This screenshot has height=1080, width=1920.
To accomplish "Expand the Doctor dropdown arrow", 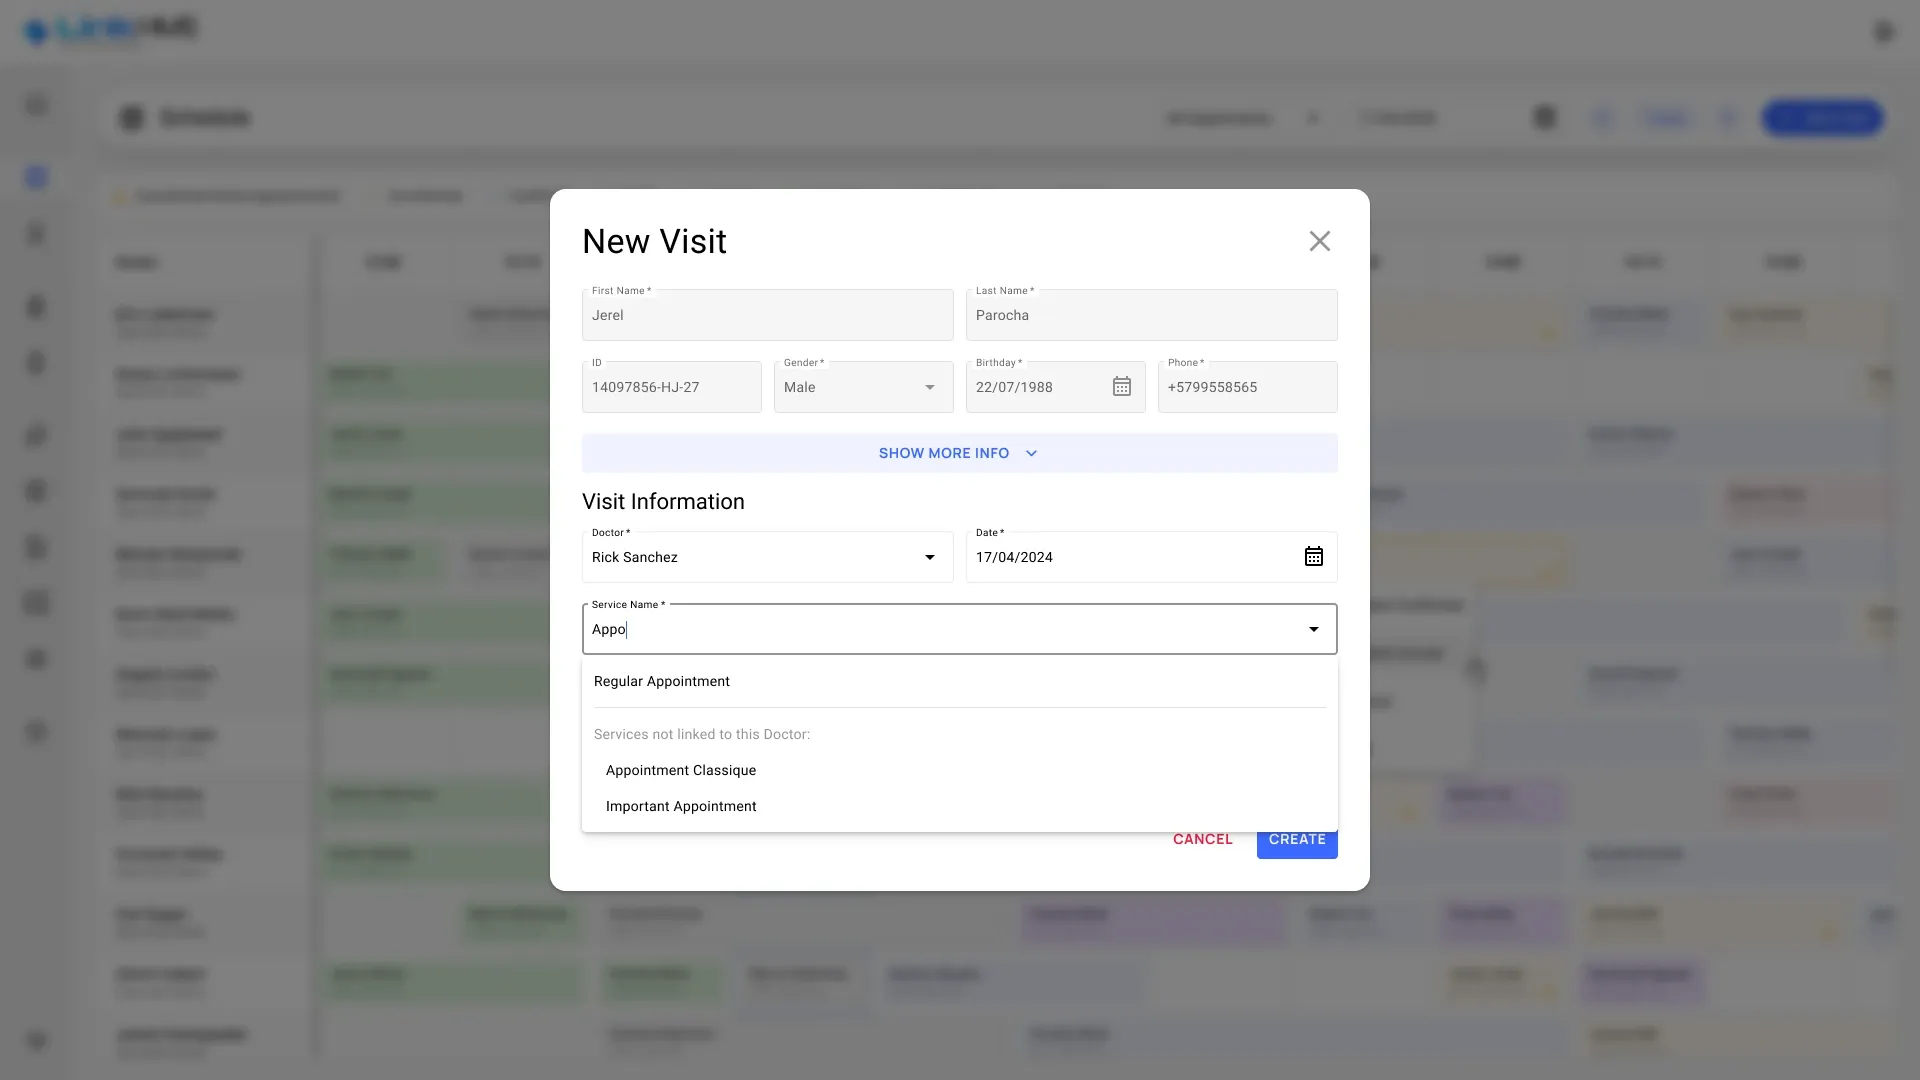I will point(930,557).
